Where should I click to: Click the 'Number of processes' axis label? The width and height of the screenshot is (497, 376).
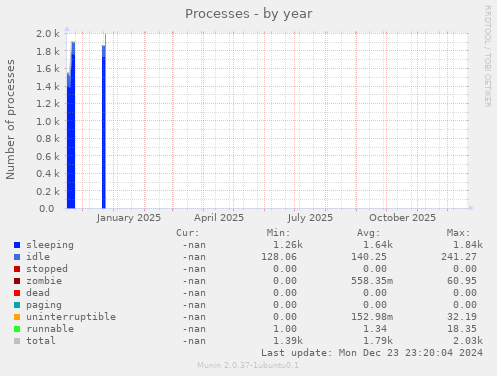[10, 120]
